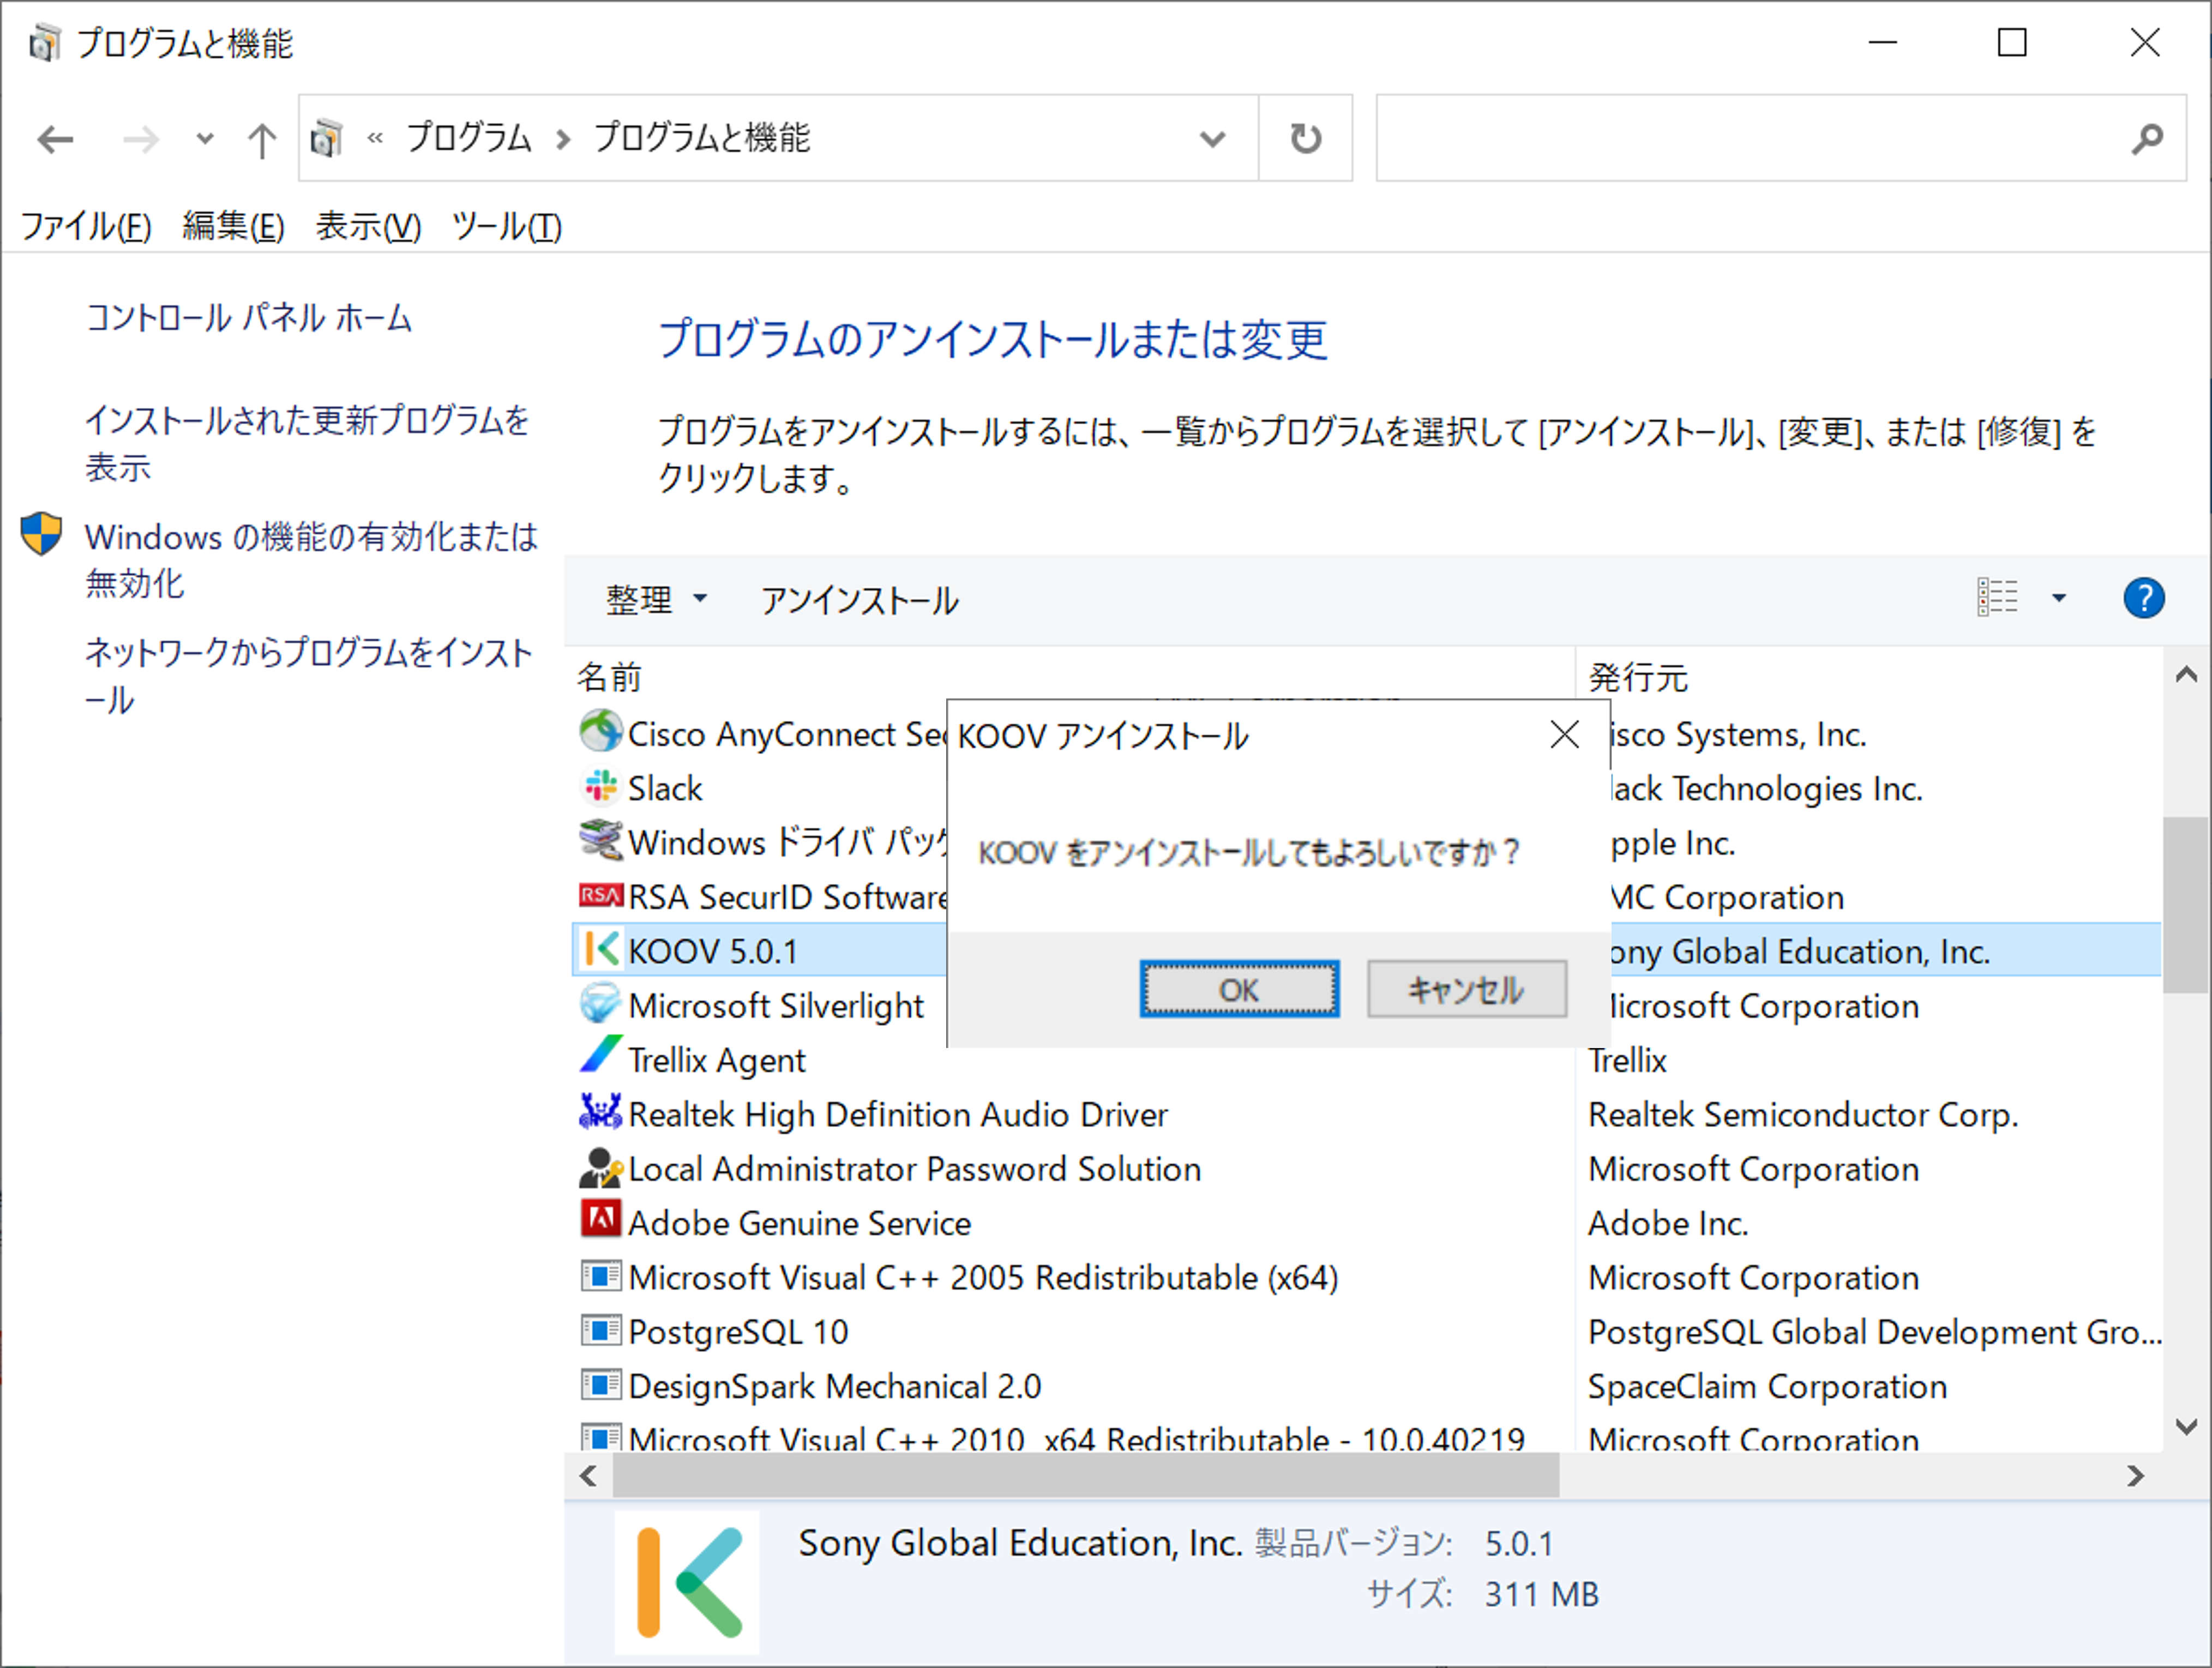The width and height of the screenshot is (2212, 1668).
Task: Click the KOOV 5.0.1 list icon
Action: click(x=601, y=949)
